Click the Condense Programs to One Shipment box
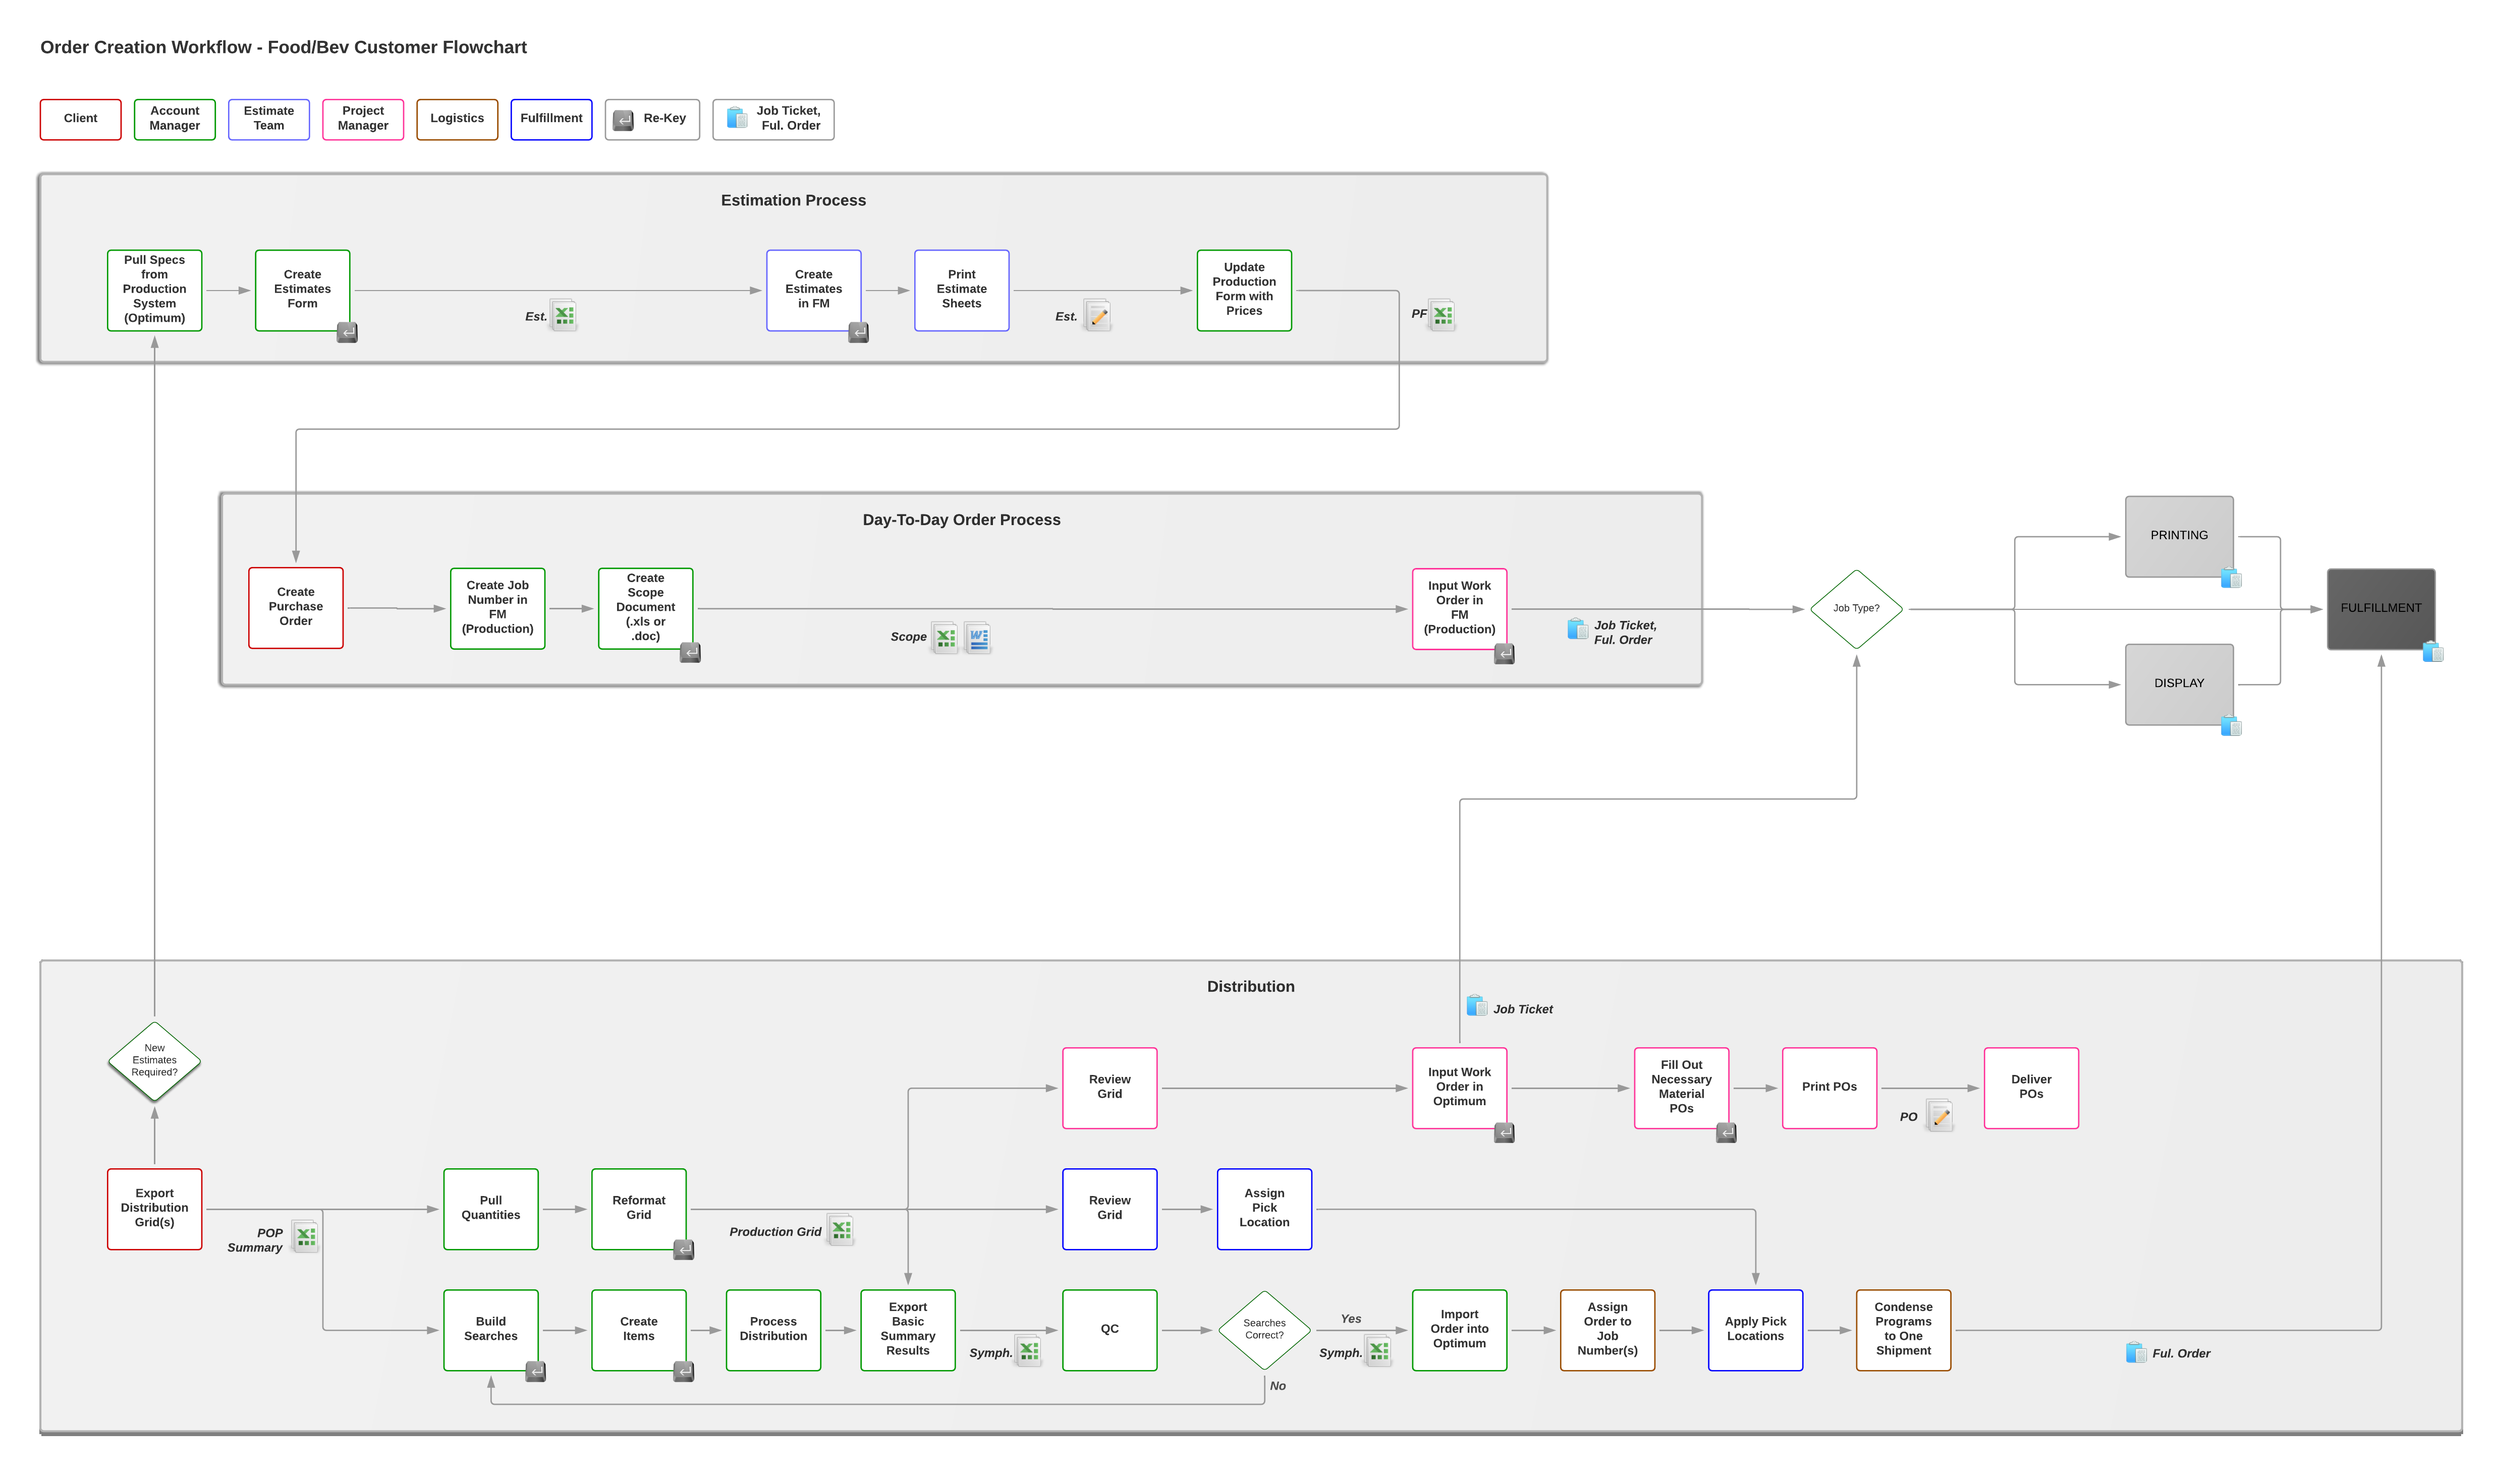This screenshot has width=2500, height=1480. pos(1902,1329)
